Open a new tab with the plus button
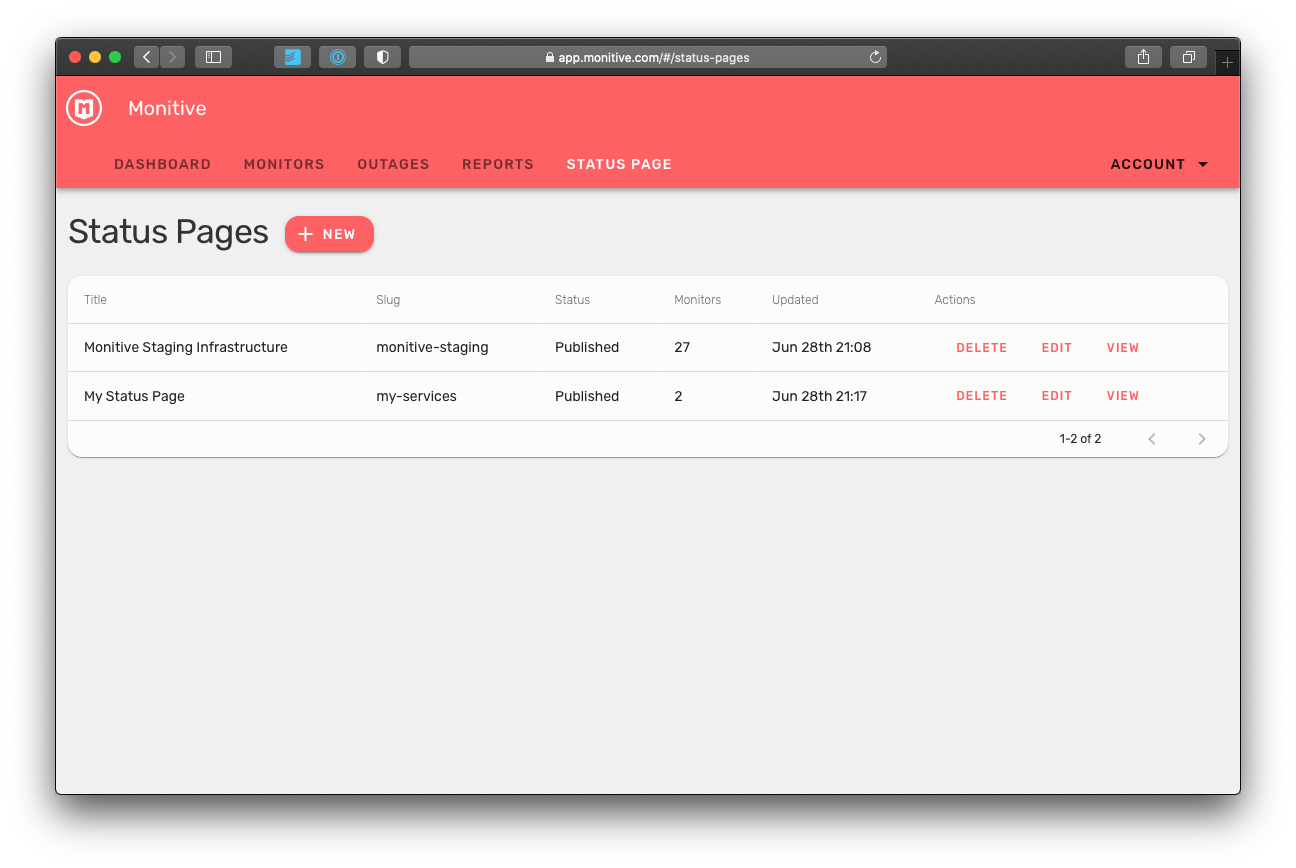Screen dimensions: 1296x868 1227,62
